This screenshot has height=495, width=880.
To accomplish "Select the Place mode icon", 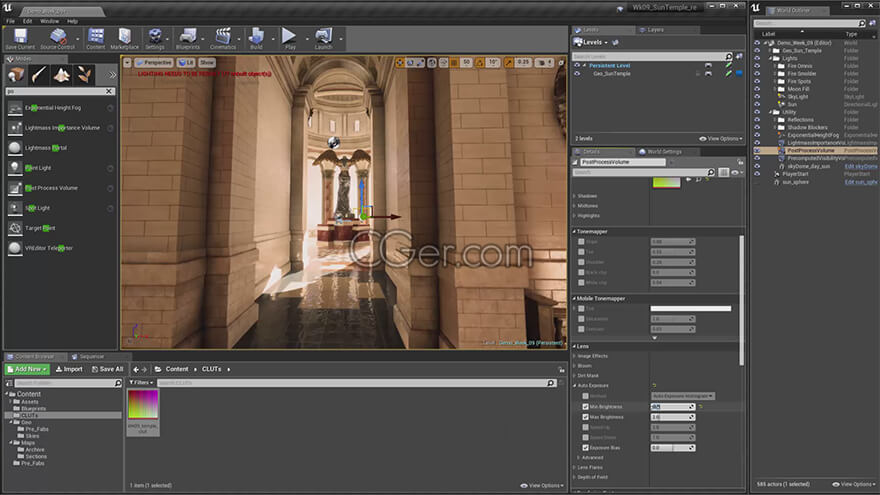I will (17, 74).
